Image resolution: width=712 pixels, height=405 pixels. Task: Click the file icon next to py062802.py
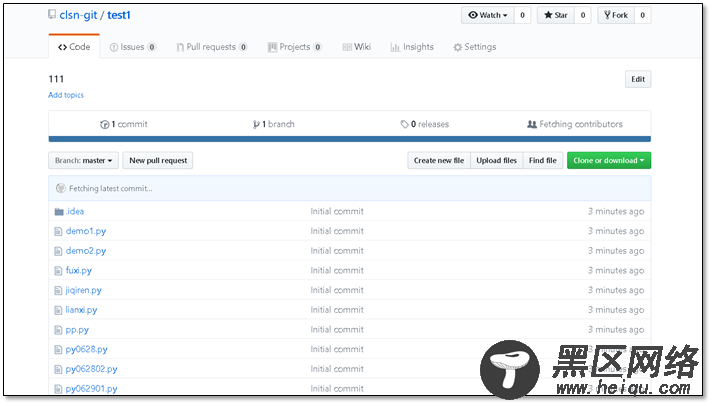click(58, 369)
